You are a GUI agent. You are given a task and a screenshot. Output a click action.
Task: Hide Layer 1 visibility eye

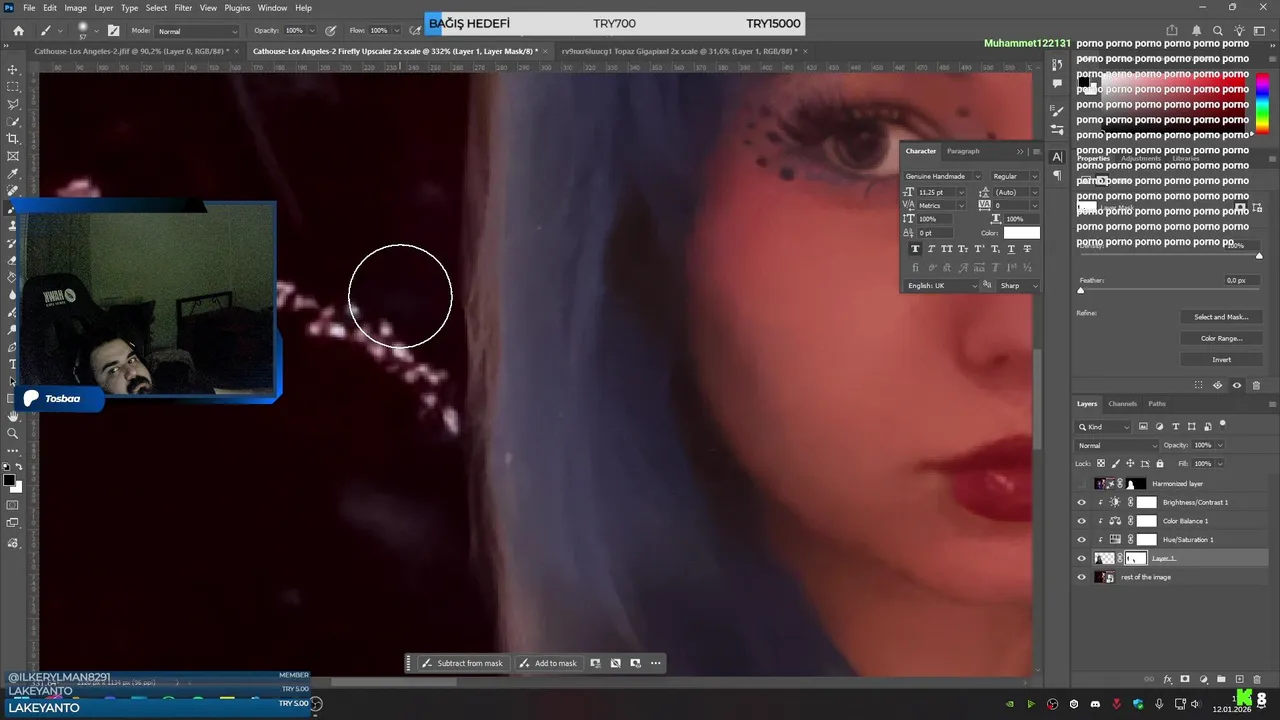1081,558
